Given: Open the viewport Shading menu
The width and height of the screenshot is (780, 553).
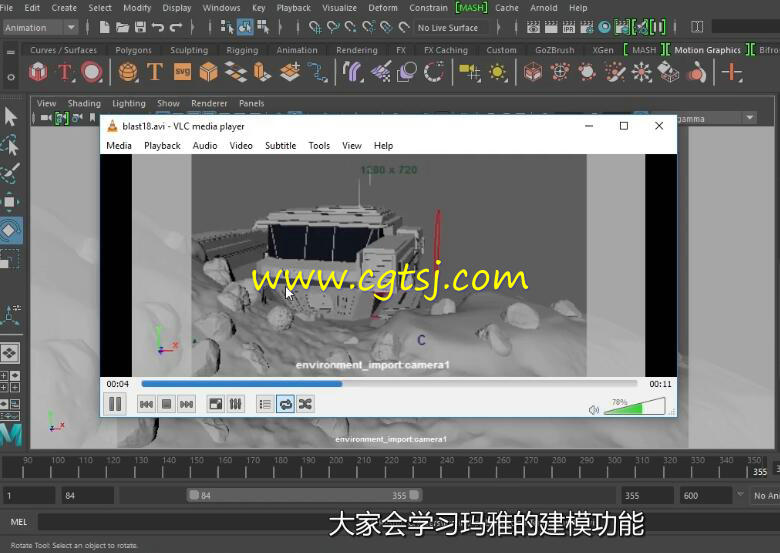Looking at the screenshot, I should (x=84, y=103).
